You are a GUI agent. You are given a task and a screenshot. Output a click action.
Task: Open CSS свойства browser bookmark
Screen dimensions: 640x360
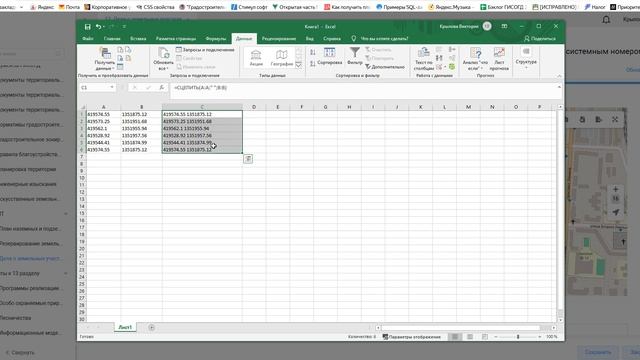click(x=156, y=7)
